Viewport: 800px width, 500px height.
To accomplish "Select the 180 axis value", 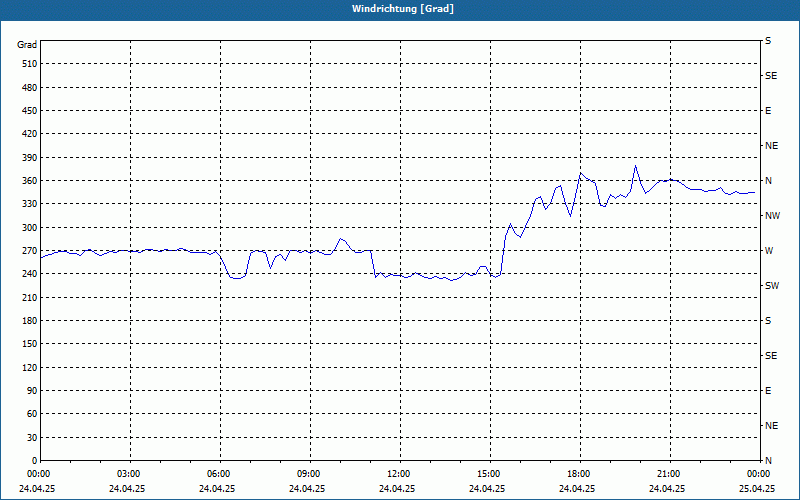I will tap(30, 321).
